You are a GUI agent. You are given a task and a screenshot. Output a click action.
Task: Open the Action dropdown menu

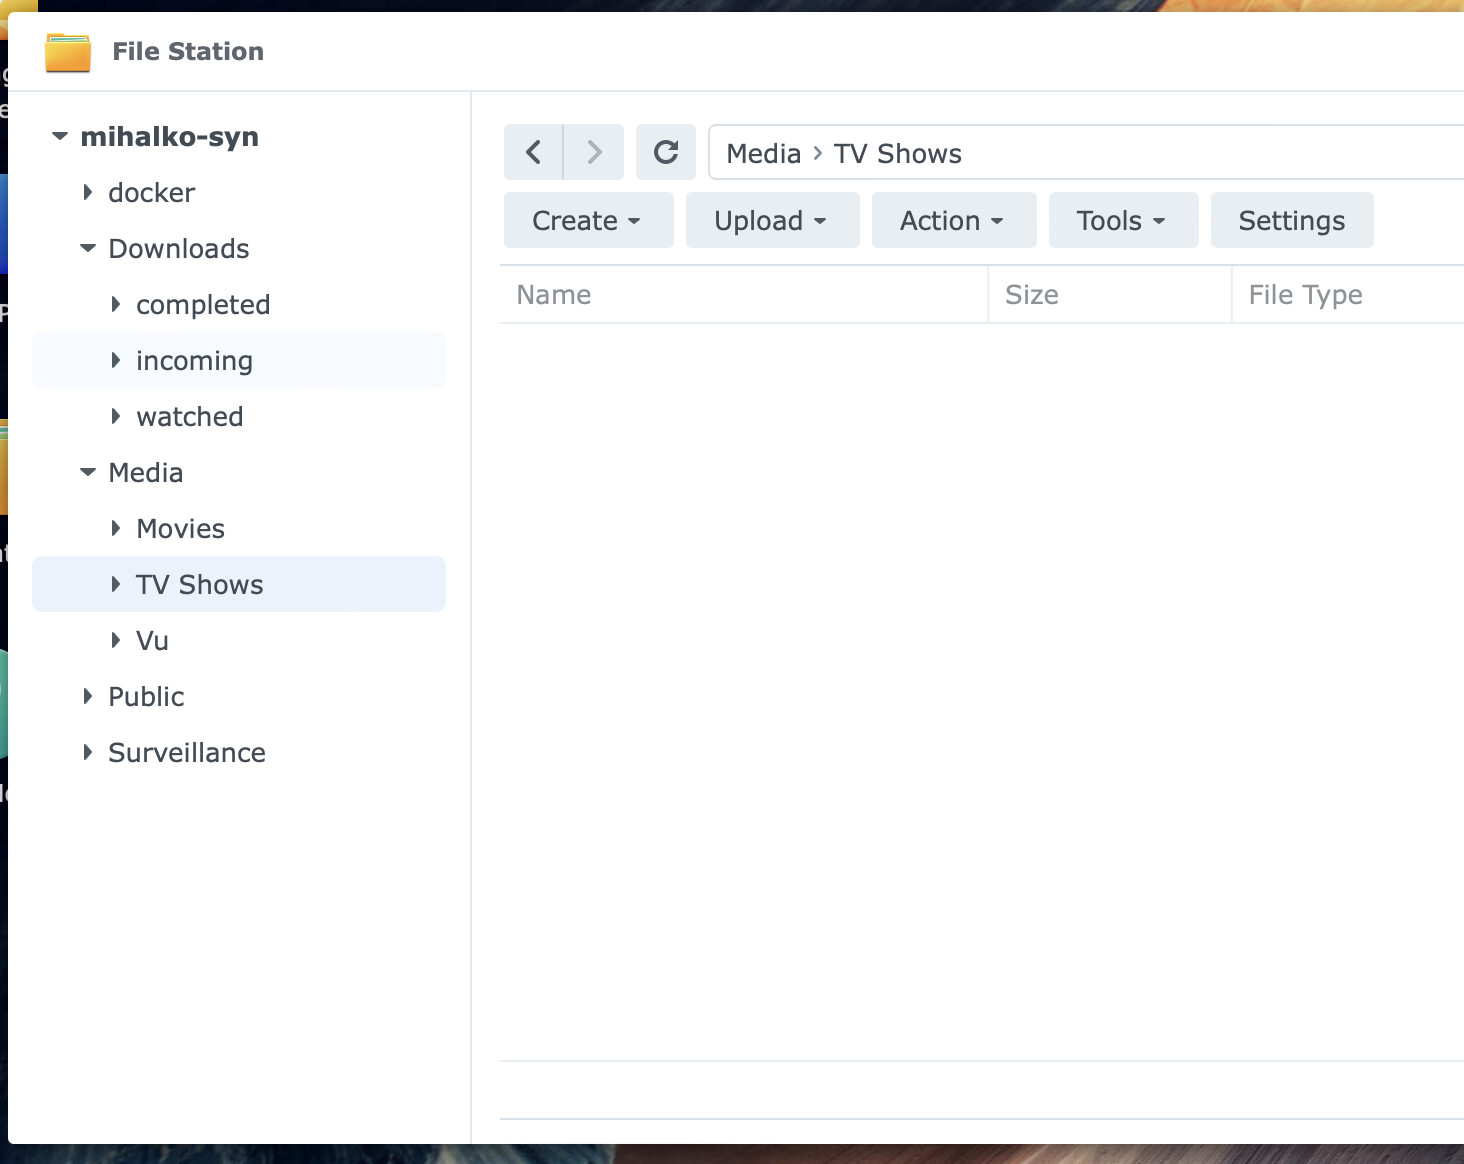point(953,220)
